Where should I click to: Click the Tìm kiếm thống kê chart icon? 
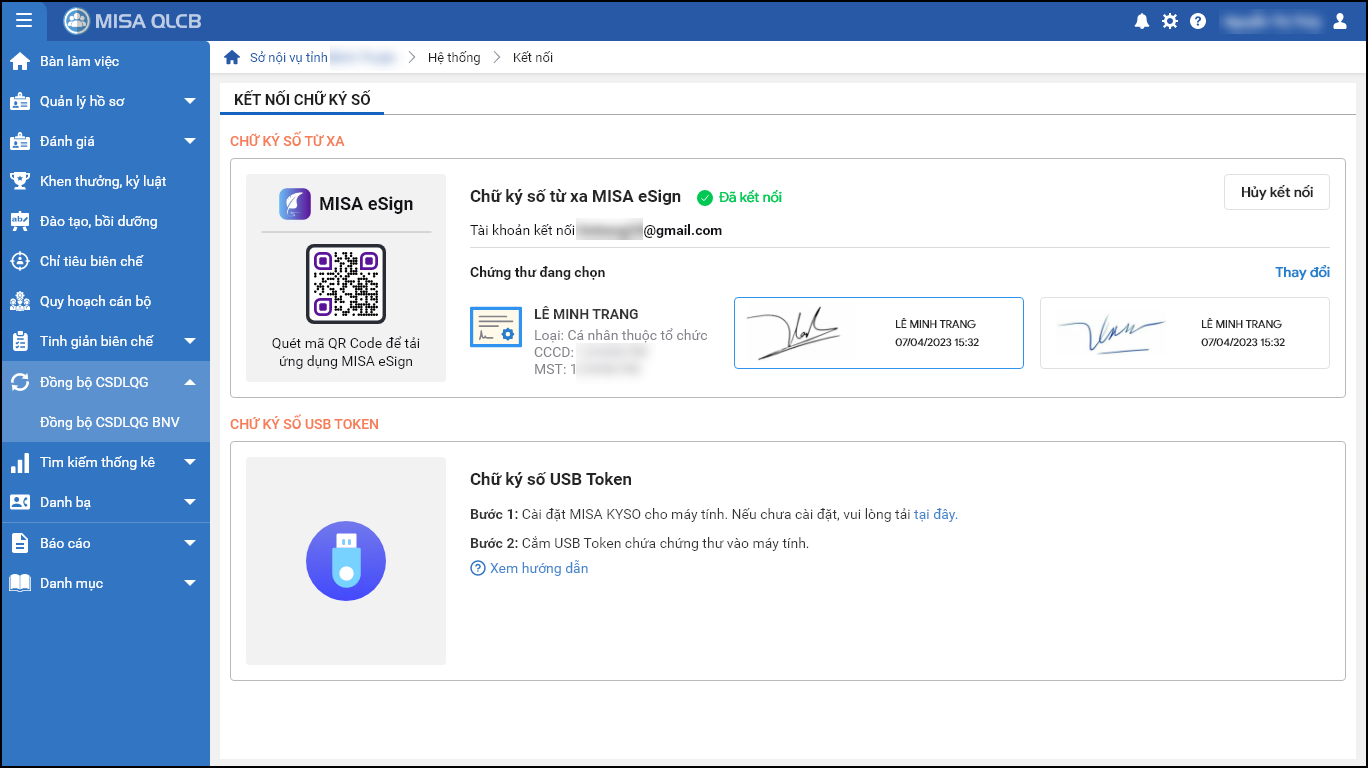tap(20, 462)
